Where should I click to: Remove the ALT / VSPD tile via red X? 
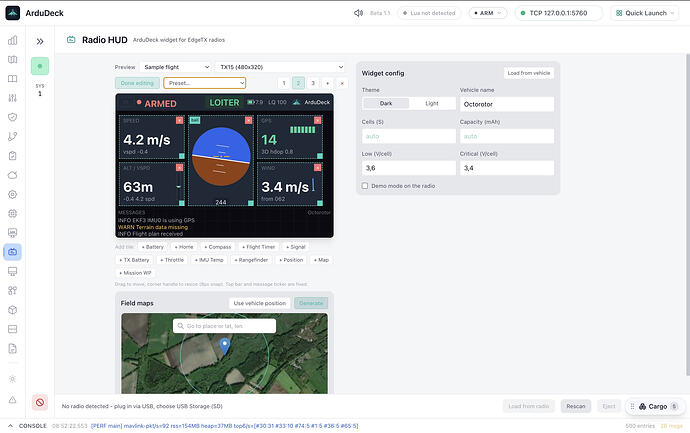180,168
